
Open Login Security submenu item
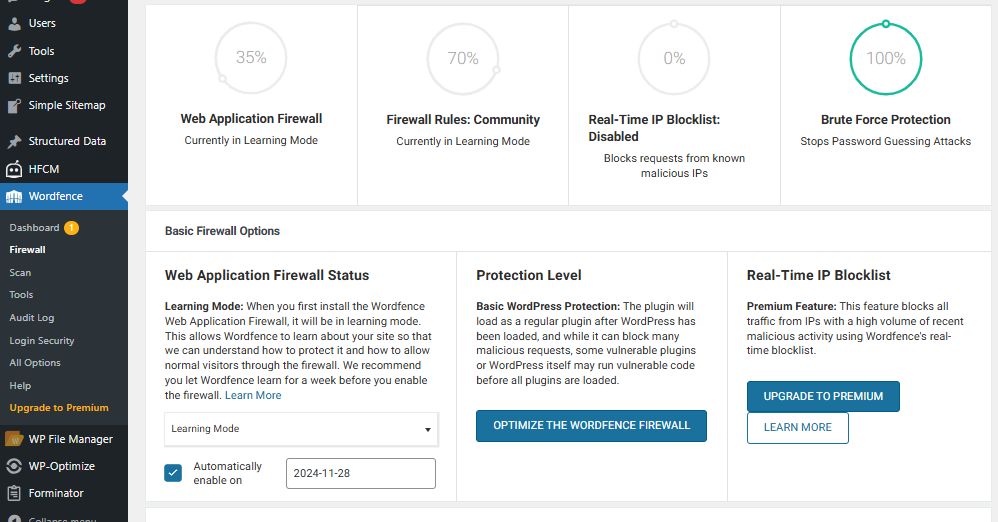coord(42,341)
